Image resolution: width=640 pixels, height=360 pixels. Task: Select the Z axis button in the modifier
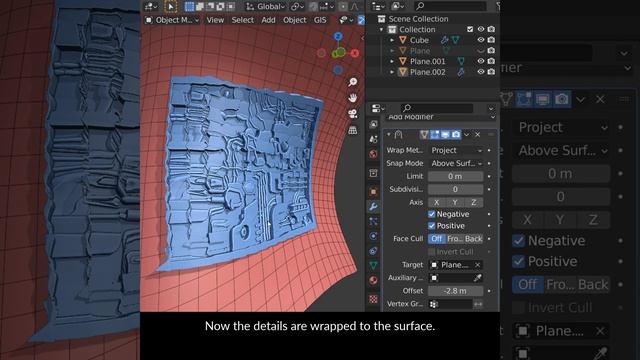click(x=473, y=202)
